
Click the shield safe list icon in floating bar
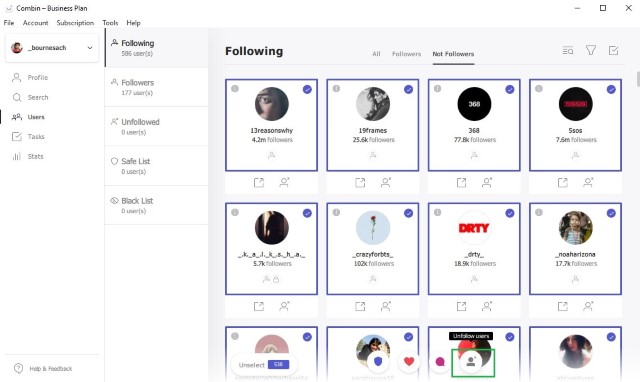click(378, 361)
